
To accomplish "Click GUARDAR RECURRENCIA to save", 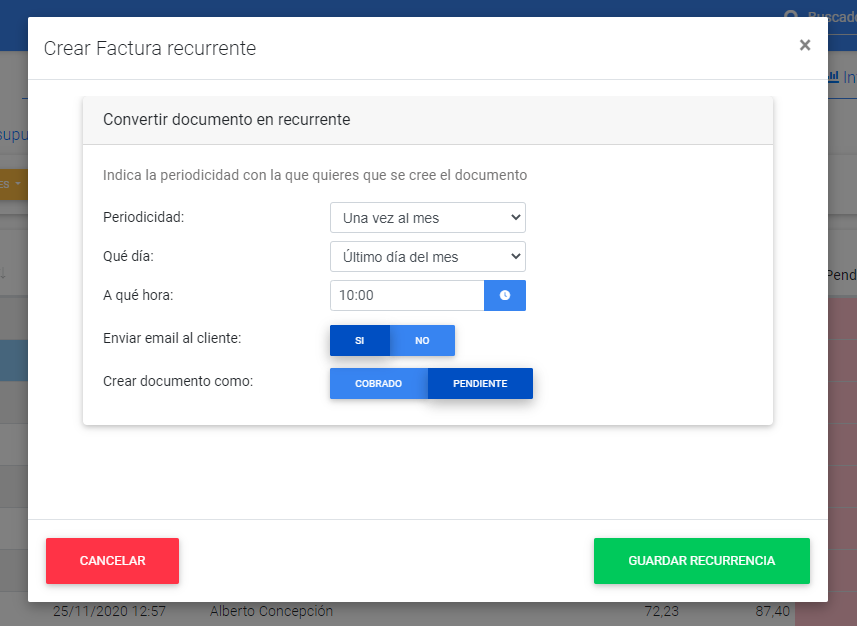I will pyautogui.click(x=701, y=561).
